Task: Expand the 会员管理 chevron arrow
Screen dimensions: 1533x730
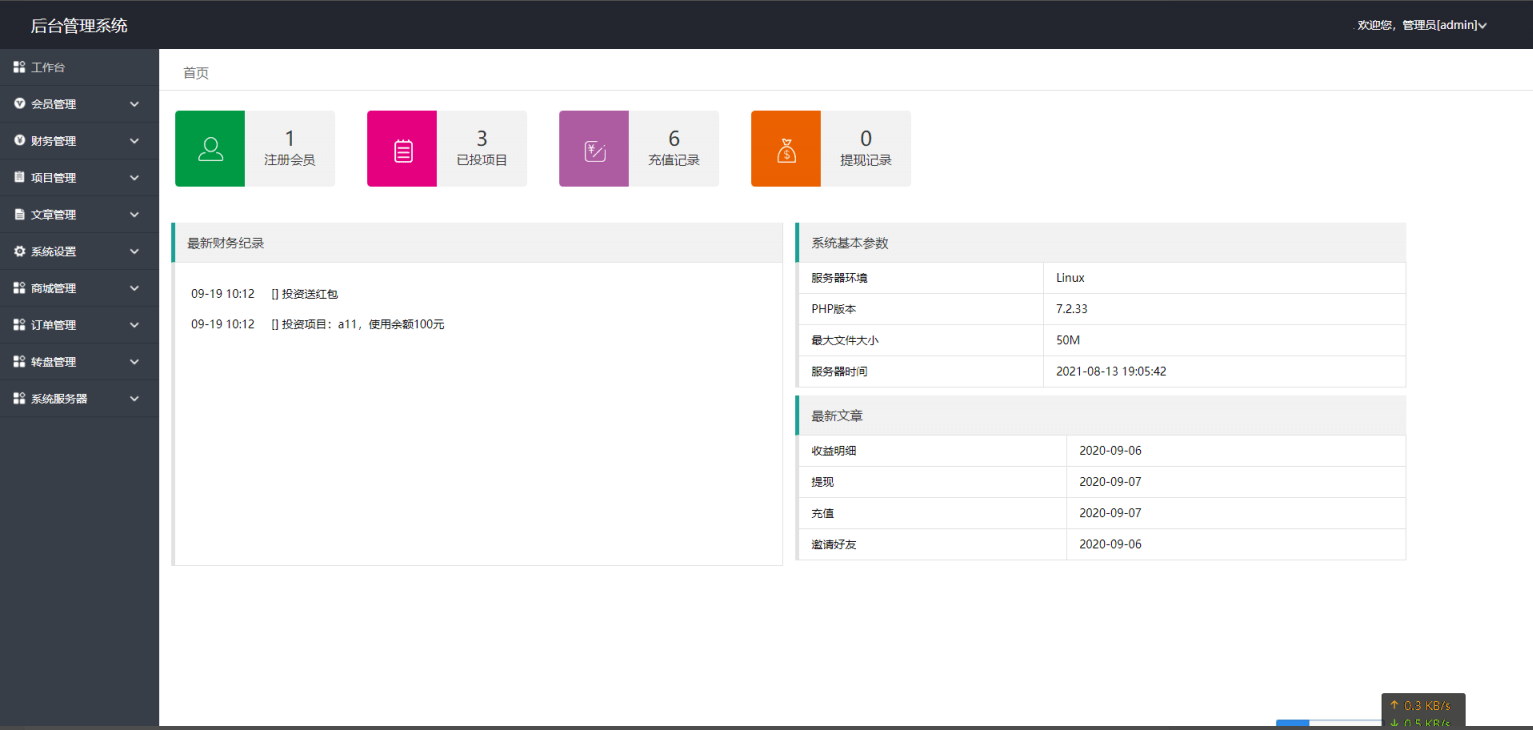Action: (135, 104)
